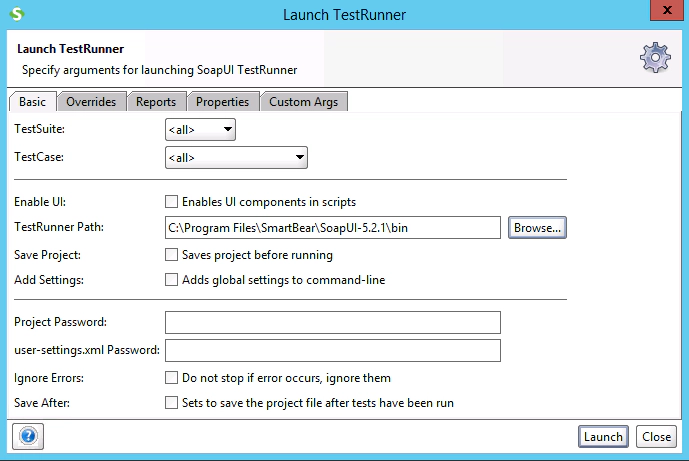Click the "Save Project:" label
689x461 pixels.
tap(47, 255)
